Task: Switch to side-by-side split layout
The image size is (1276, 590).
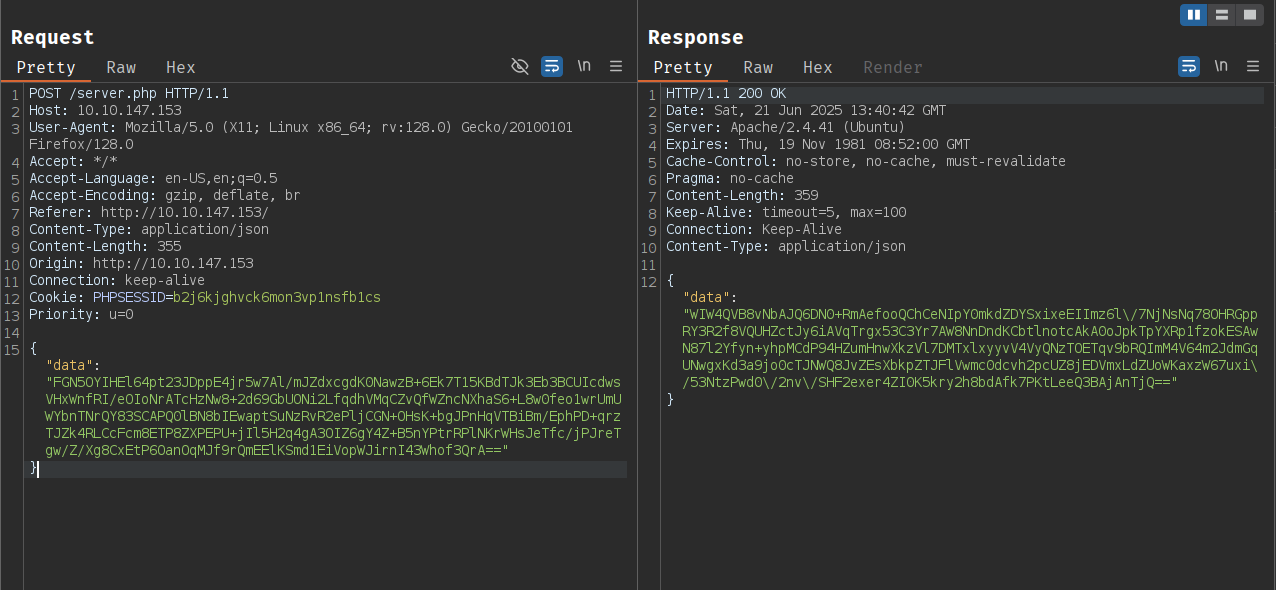Action: pyautogui.click(x=1193, y=14)
